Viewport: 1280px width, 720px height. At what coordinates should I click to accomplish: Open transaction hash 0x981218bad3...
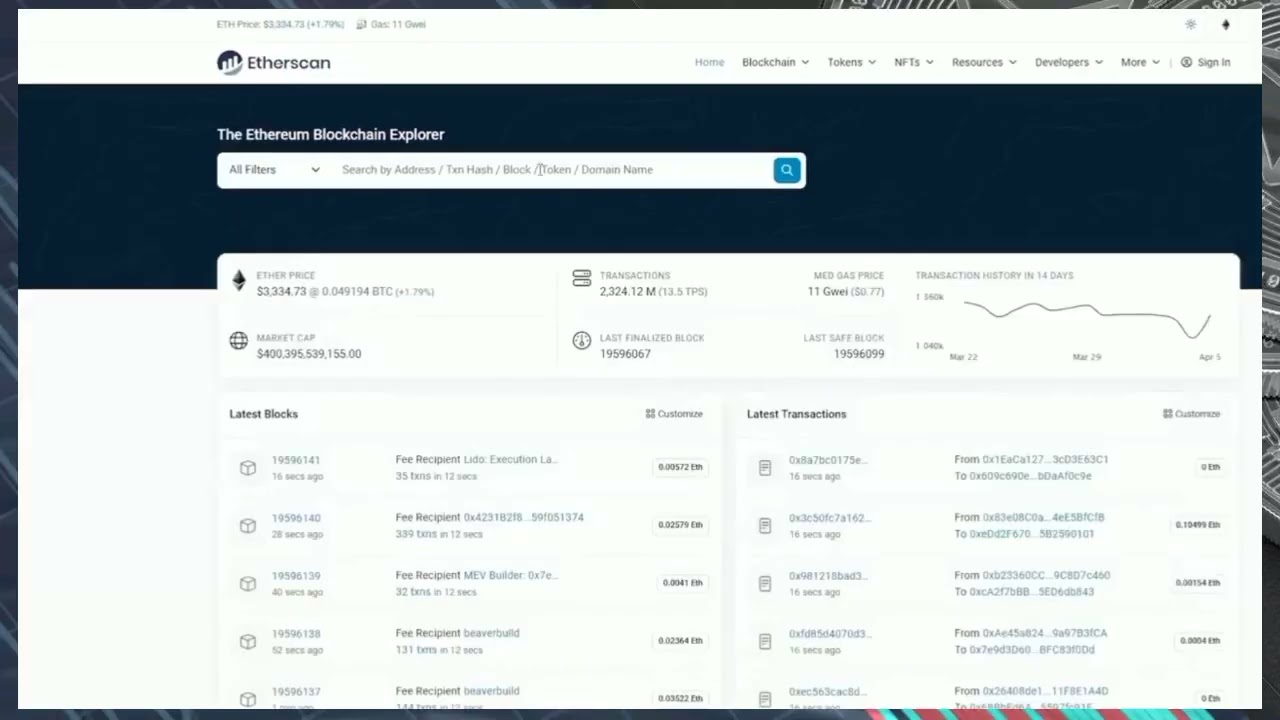[x=828, y=576]
